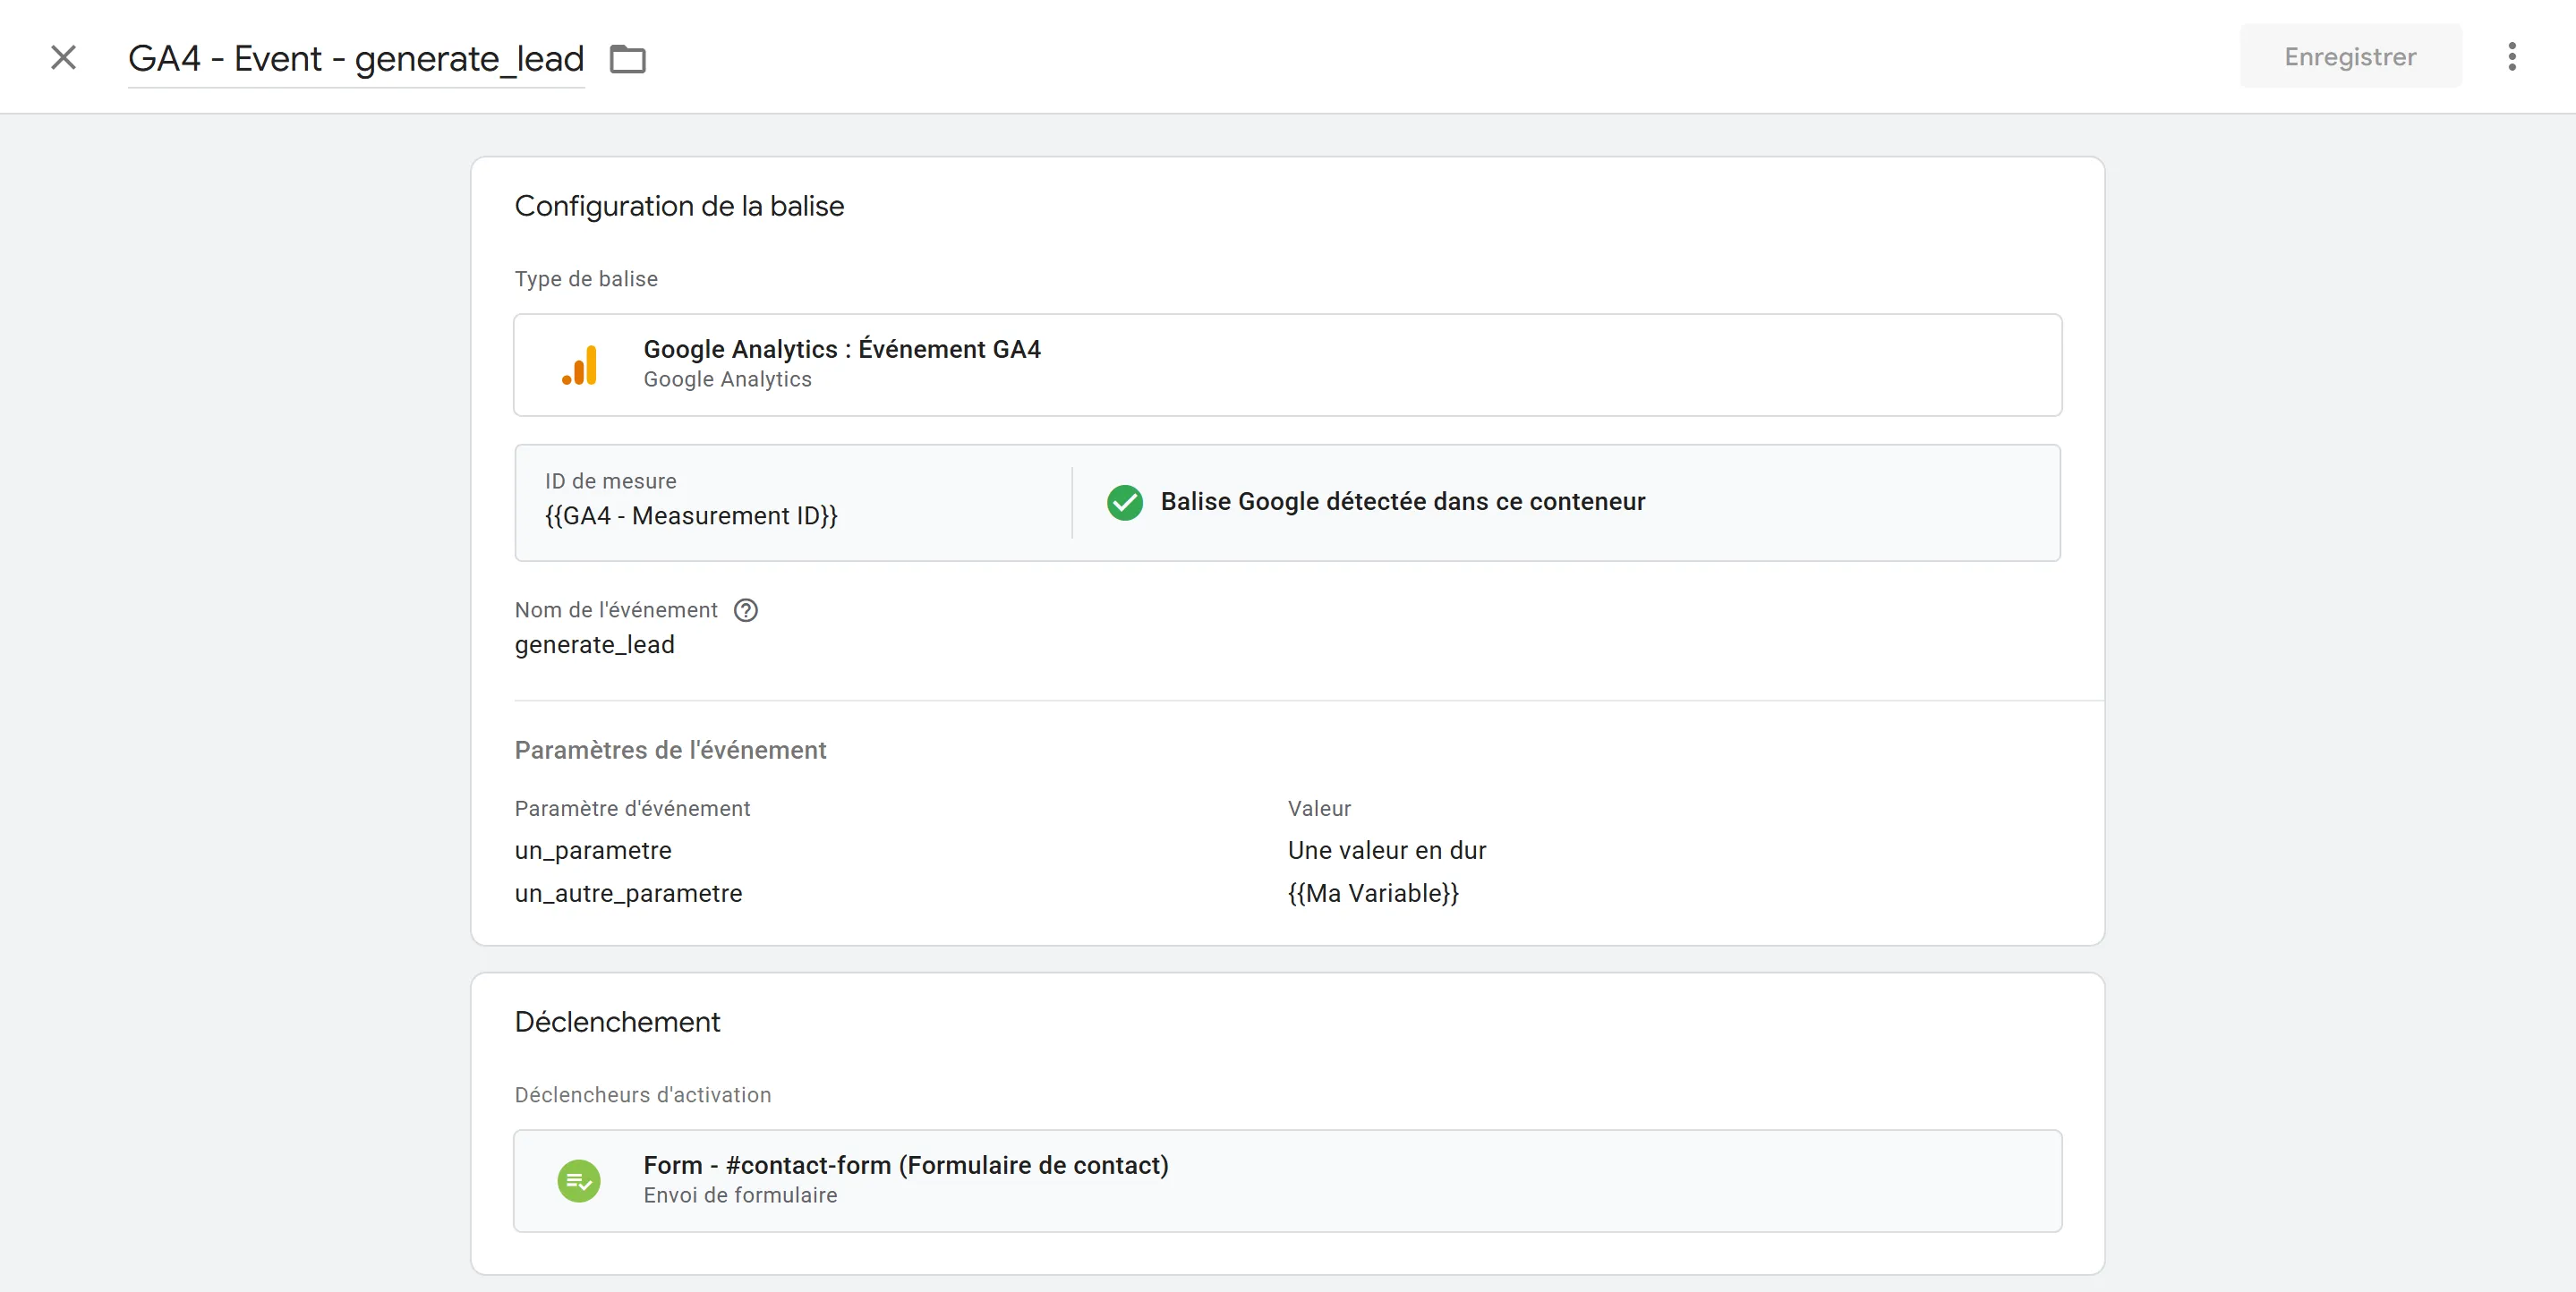Viewport: 2576px width, 1292px height.
Task: Click the Déclencheurs d'activation label
Action: point(643,1095)
